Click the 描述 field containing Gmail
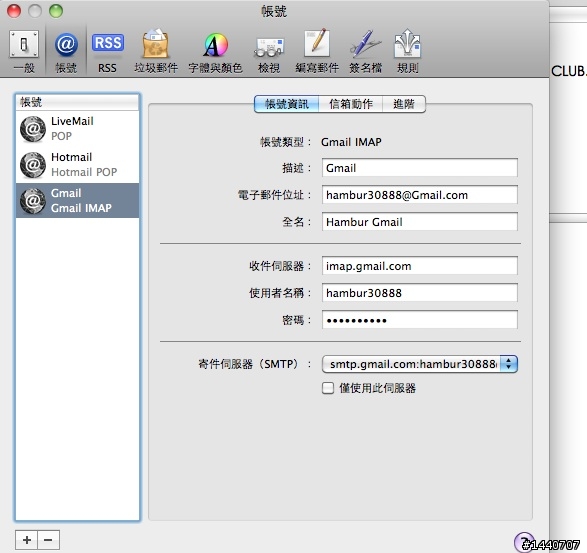587x553 pixels. coord(420,168)
